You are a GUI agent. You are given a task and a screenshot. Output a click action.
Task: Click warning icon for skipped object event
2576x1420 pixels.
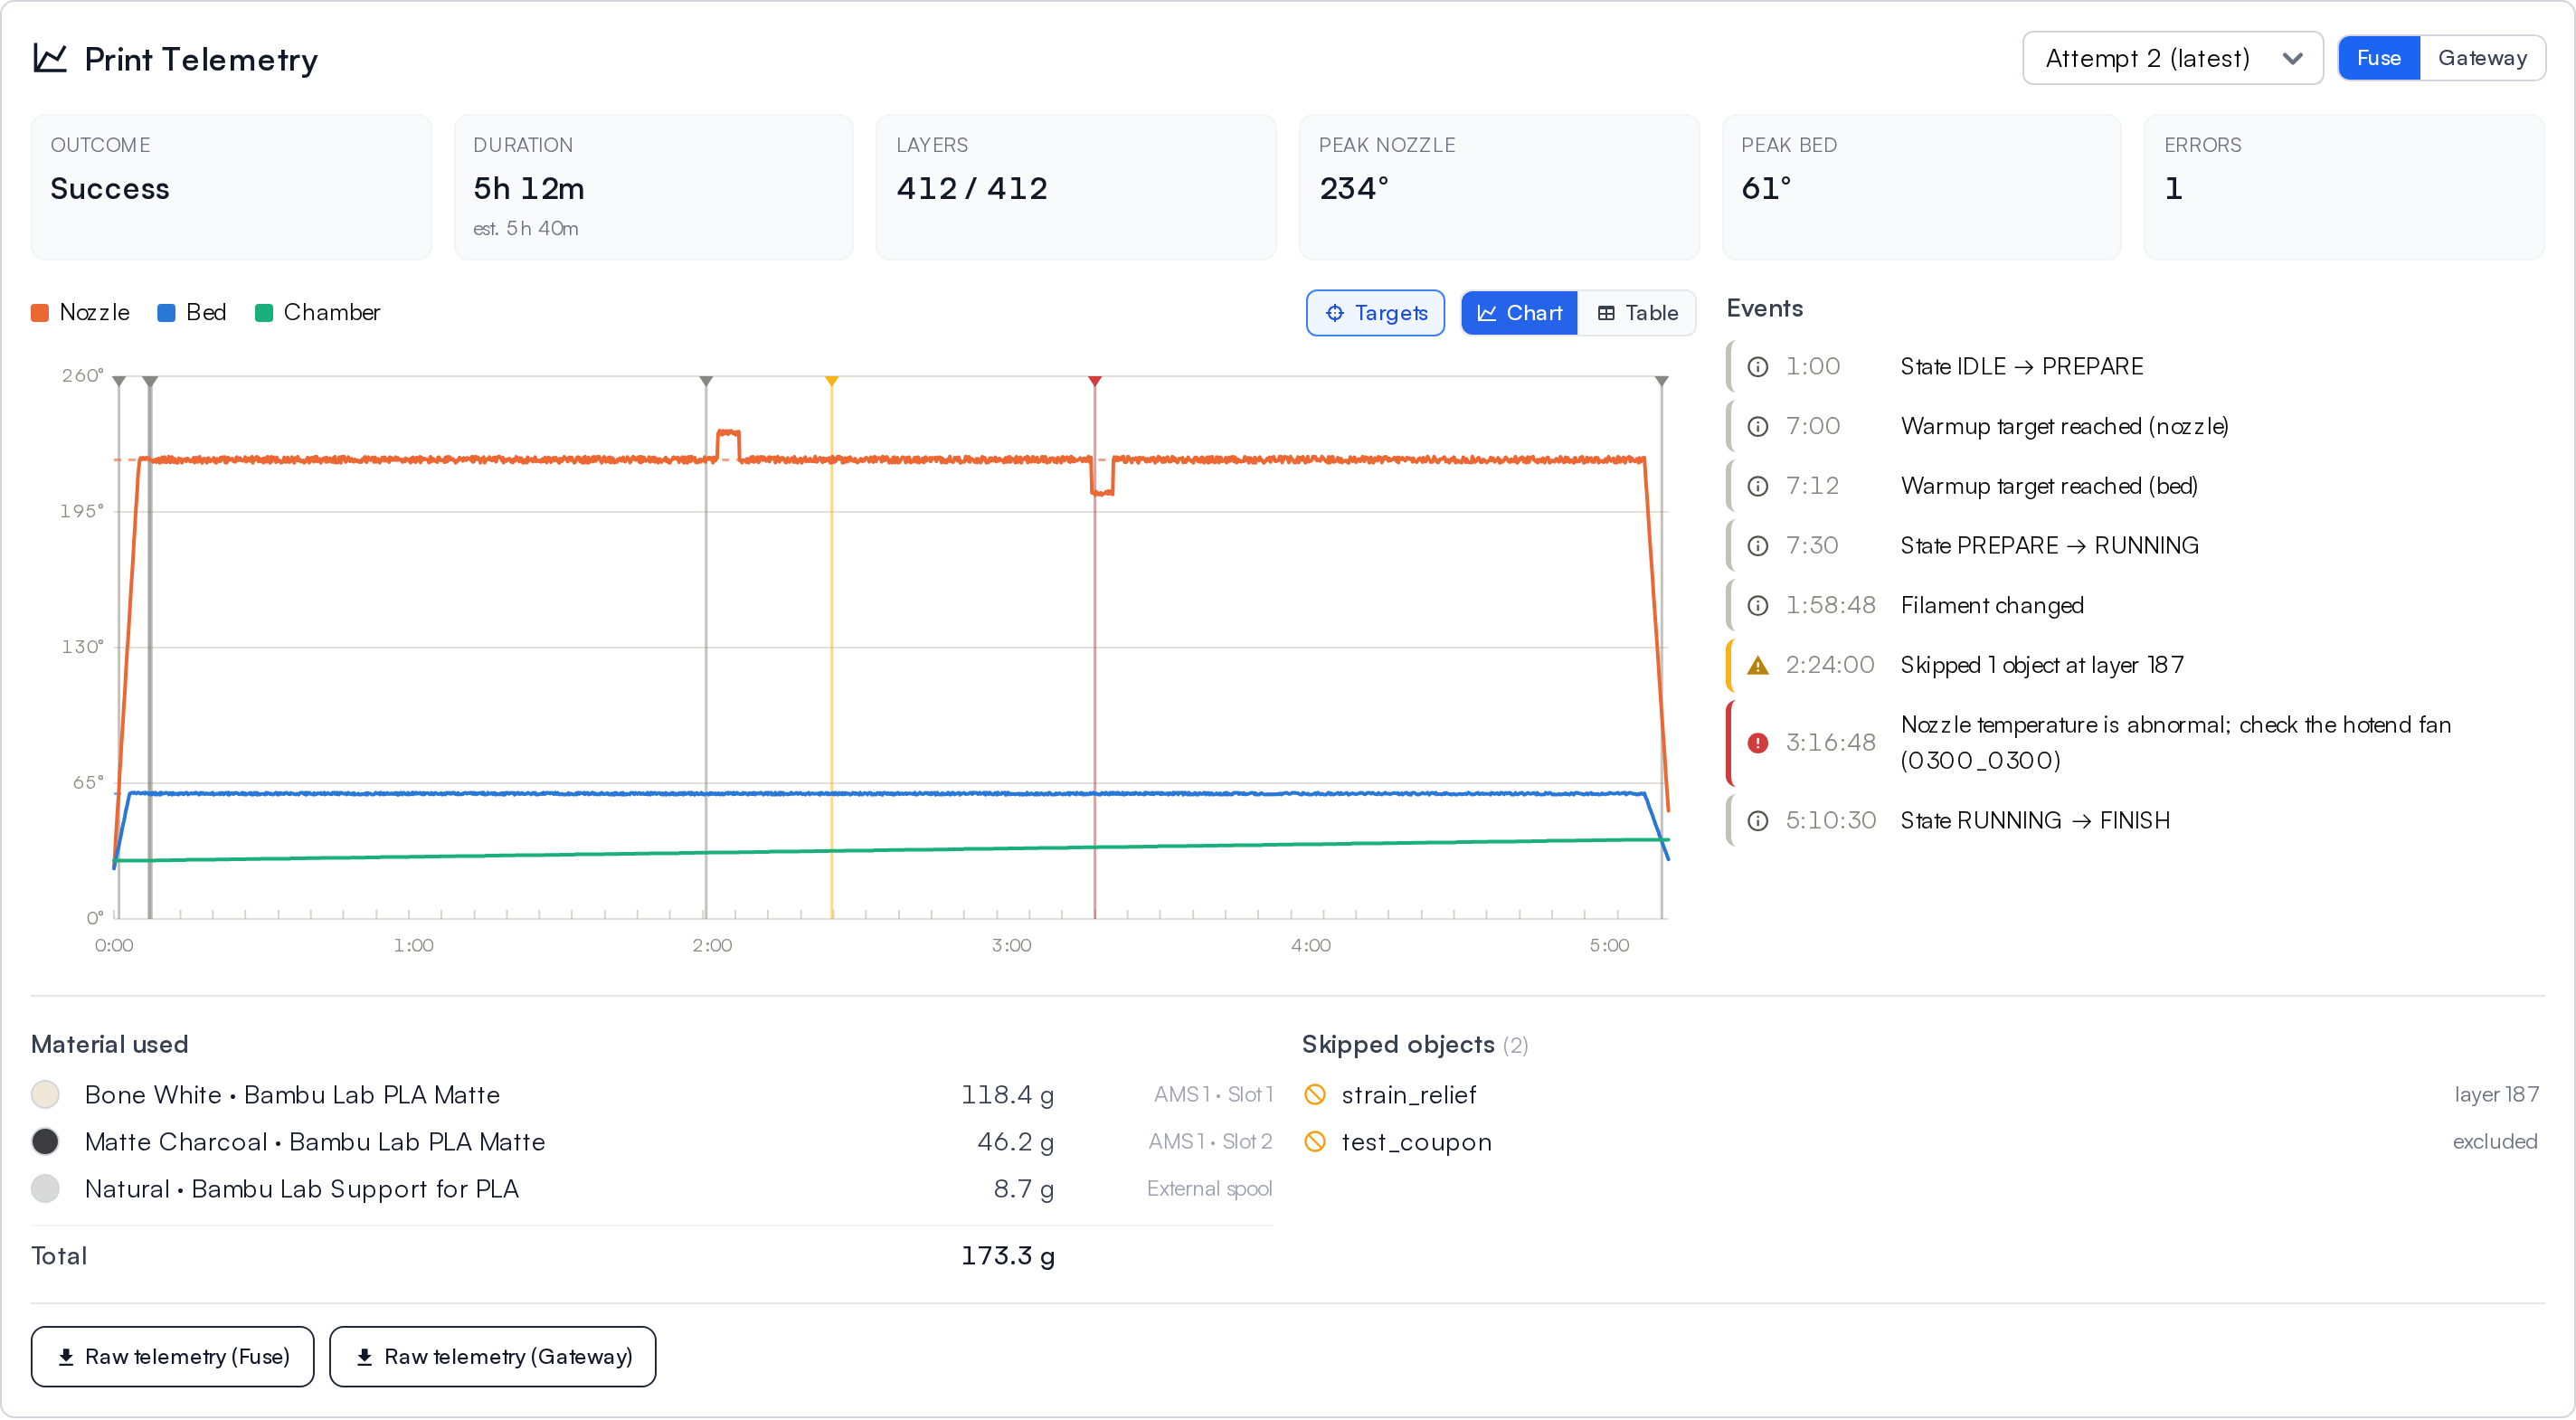pyautogui.click(x=1757, y=666)
